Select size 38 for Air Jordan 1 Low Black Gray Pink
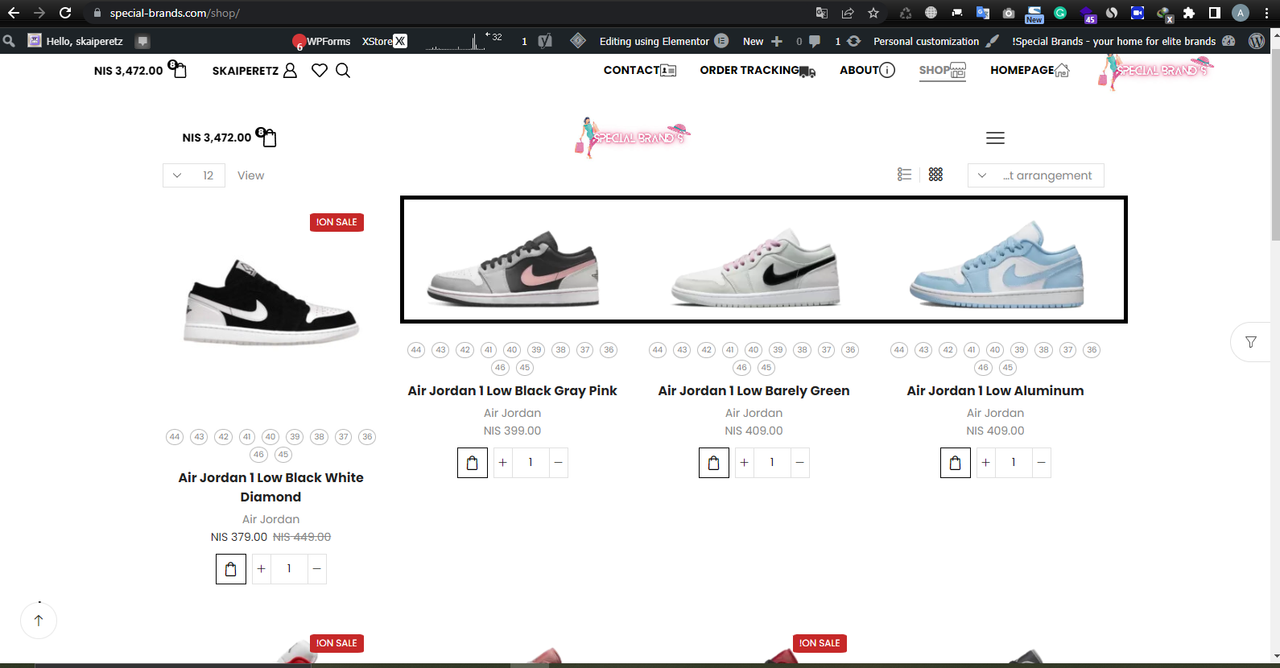Image resolution: width=1280 pixels, height=668 pixels. [561, 350]
